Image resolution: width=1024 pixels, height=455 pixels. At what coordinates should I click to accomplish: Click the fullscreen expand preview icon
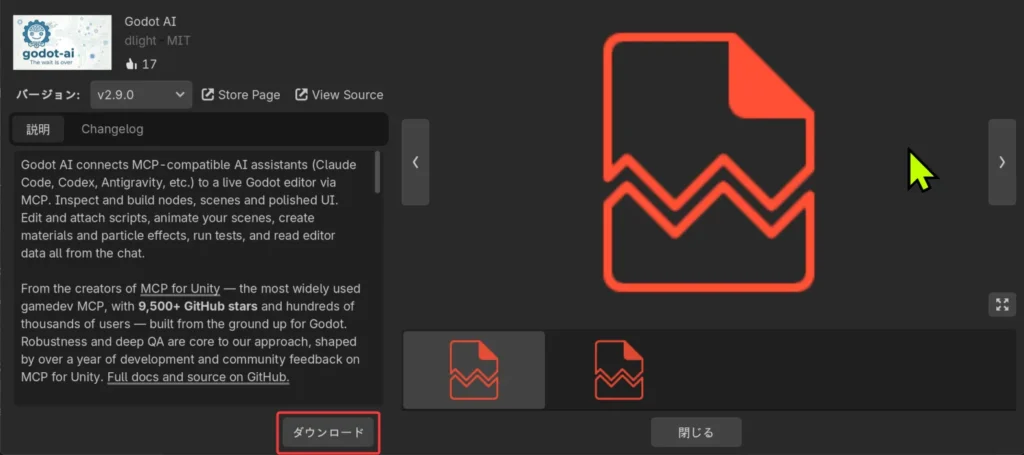tap(1002, 304)
